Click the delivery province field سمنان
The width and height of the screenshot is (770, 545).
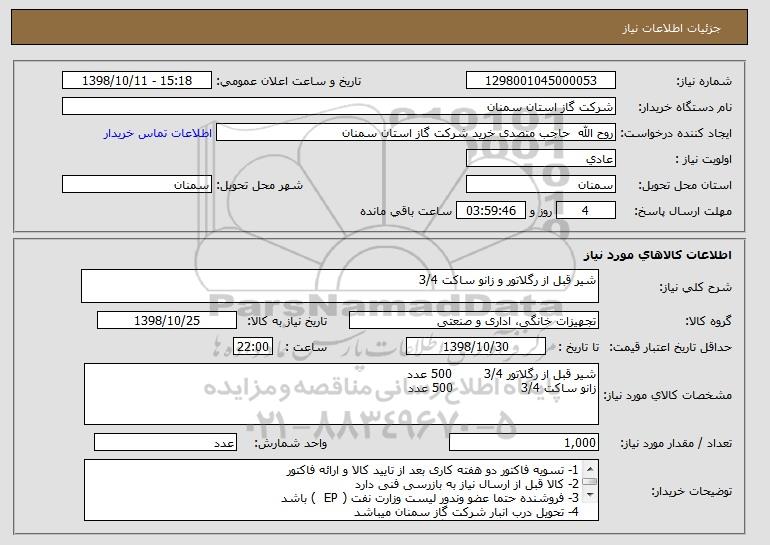pos(541,185)
